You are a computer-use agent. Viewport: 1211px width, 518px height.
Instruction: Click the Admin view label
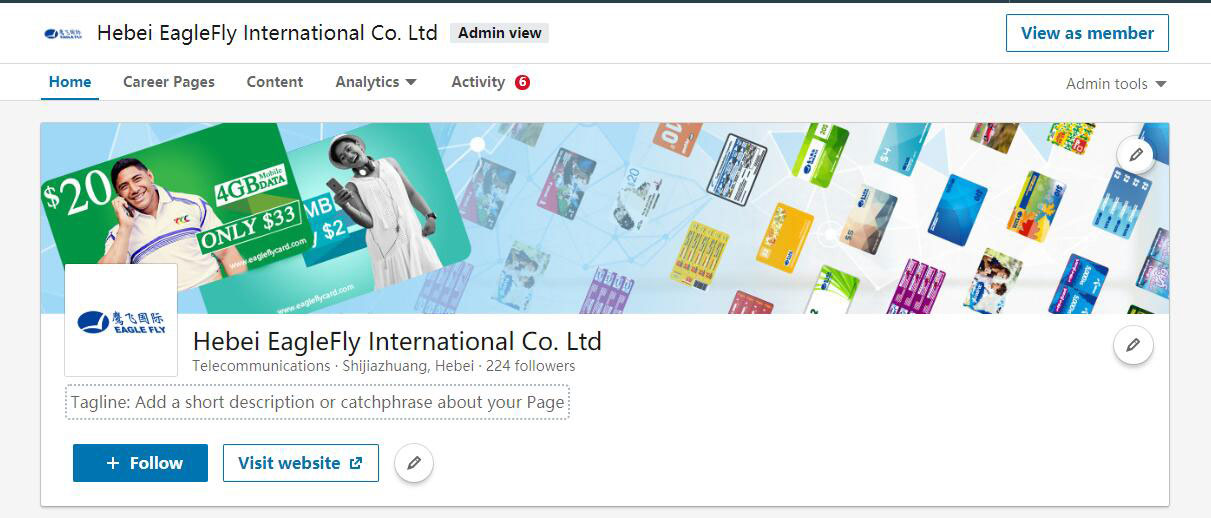(x=499, y=33)
